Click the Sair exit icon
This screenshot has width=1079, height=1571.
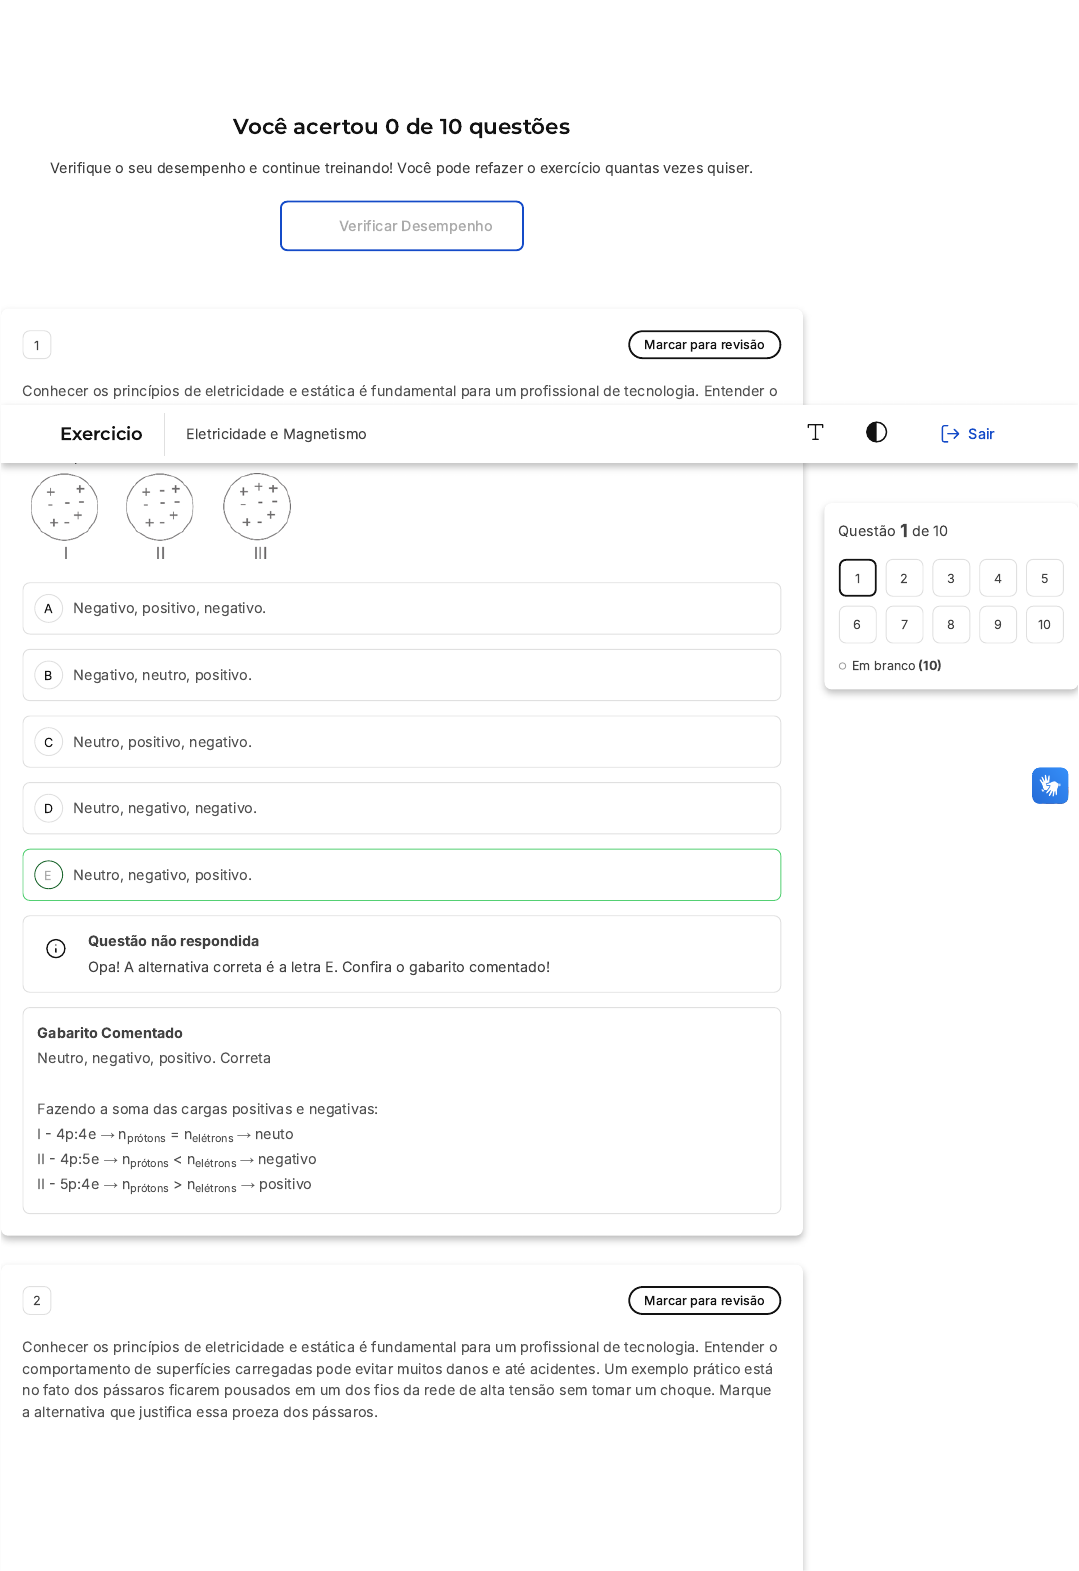950,434
